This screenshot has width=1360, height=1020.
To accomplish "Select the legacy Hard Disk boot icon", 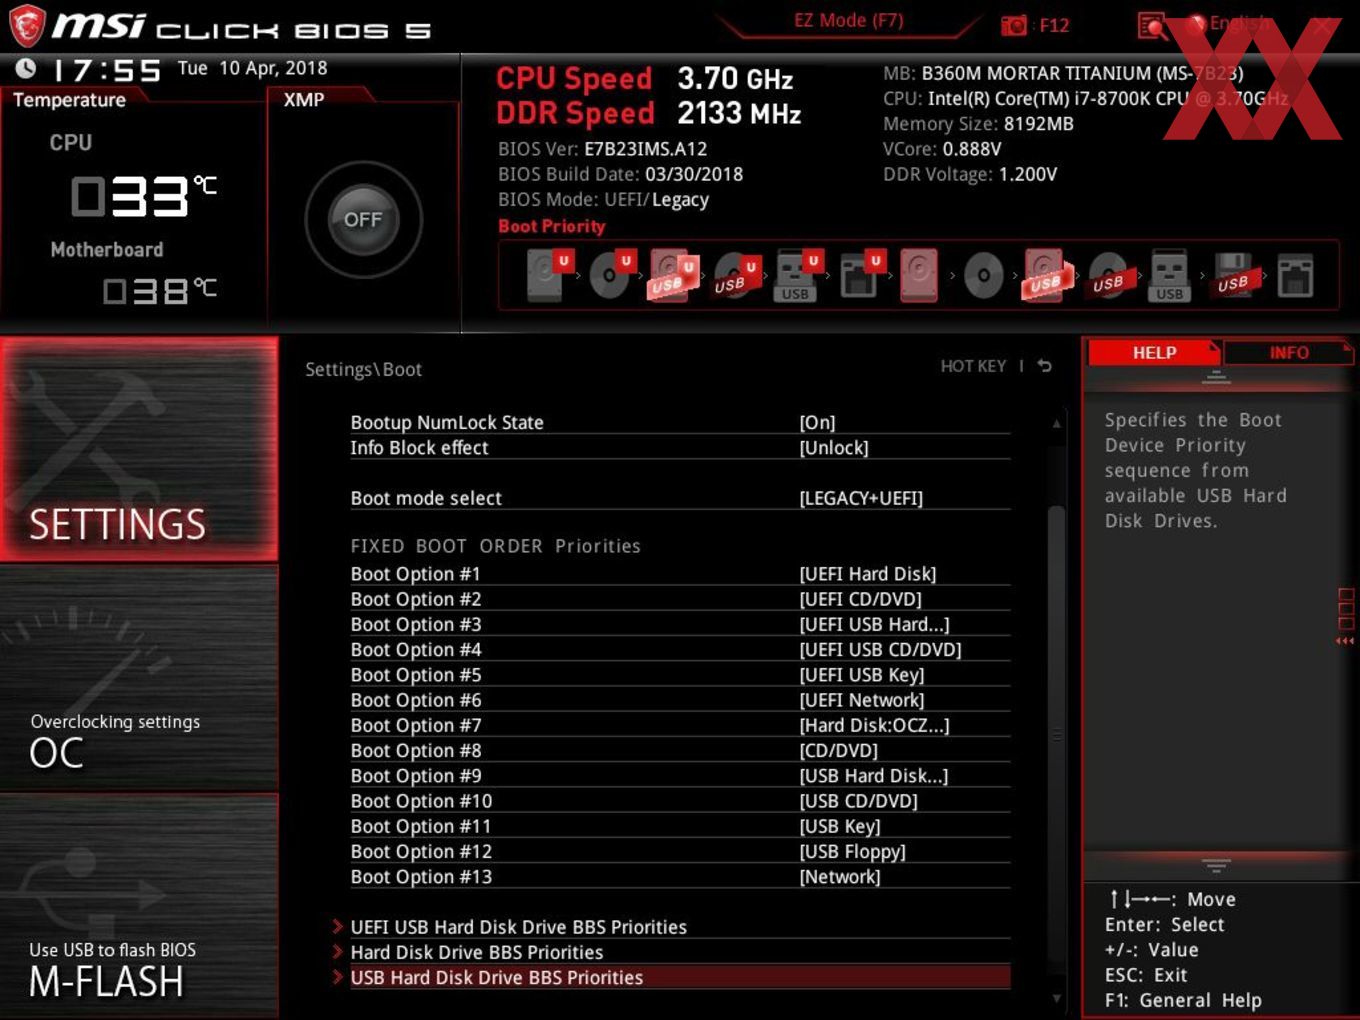I will pos(919,275).
